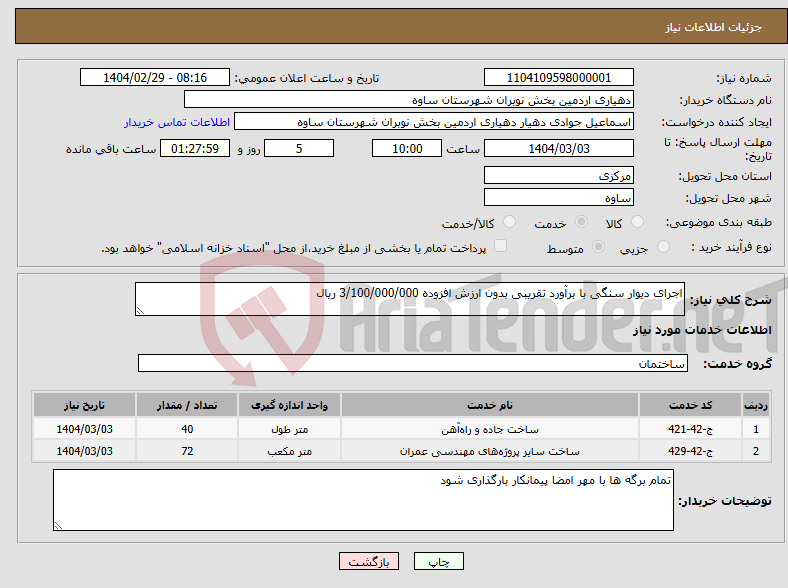Open اطلاعات تماس خریدار link

[177, 122]
